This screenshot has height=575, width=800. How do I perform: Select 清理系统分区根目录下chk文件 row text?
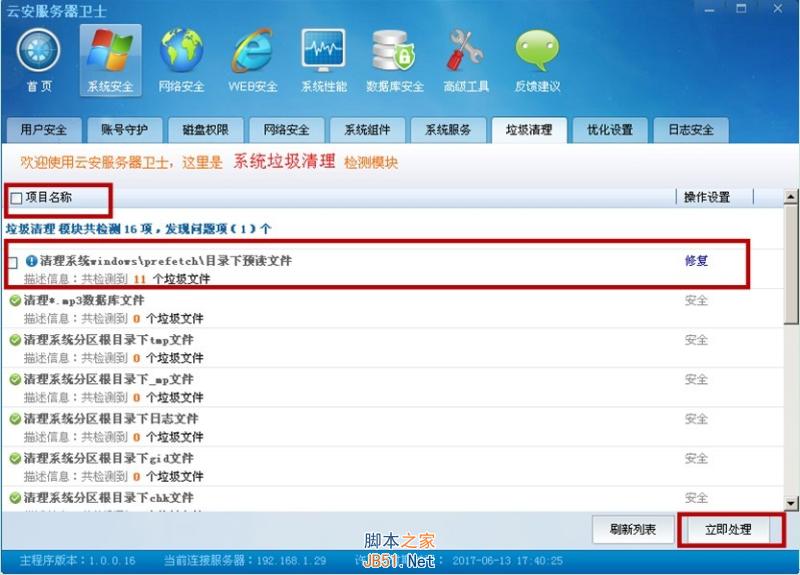pos(109,497)
